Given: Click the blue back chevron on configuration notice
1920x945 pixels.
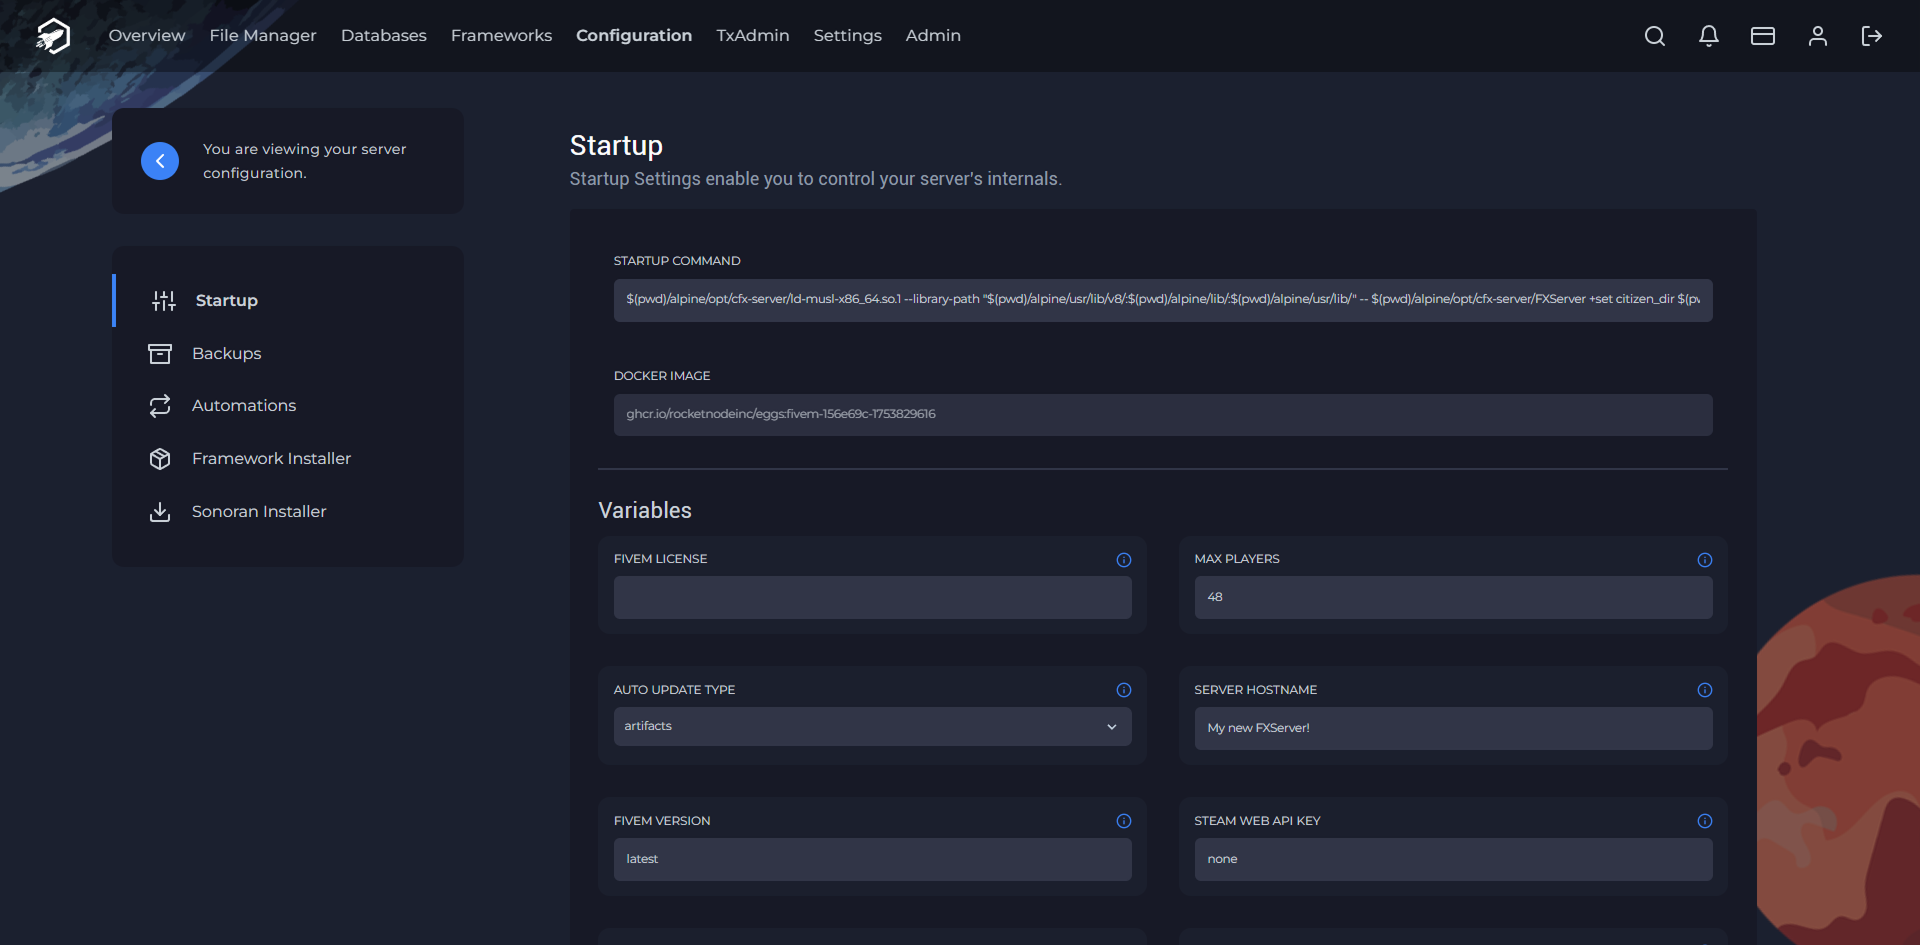Looking at the screenshot, I should click(x=160, y=160).
